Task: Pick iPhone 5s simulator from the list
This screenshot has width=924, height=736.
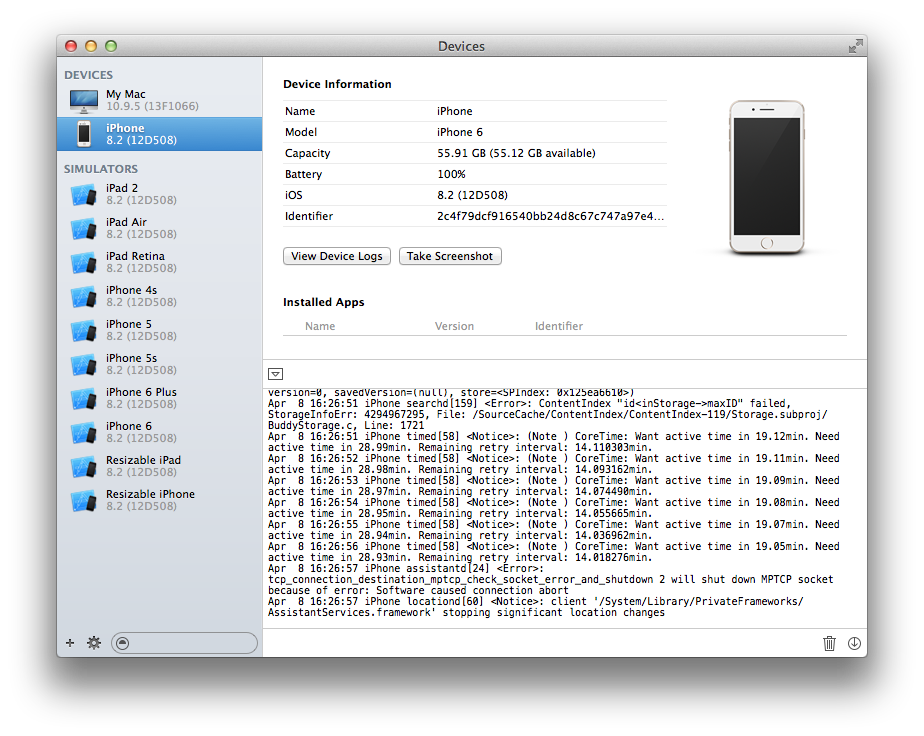Action: [131, 364]
